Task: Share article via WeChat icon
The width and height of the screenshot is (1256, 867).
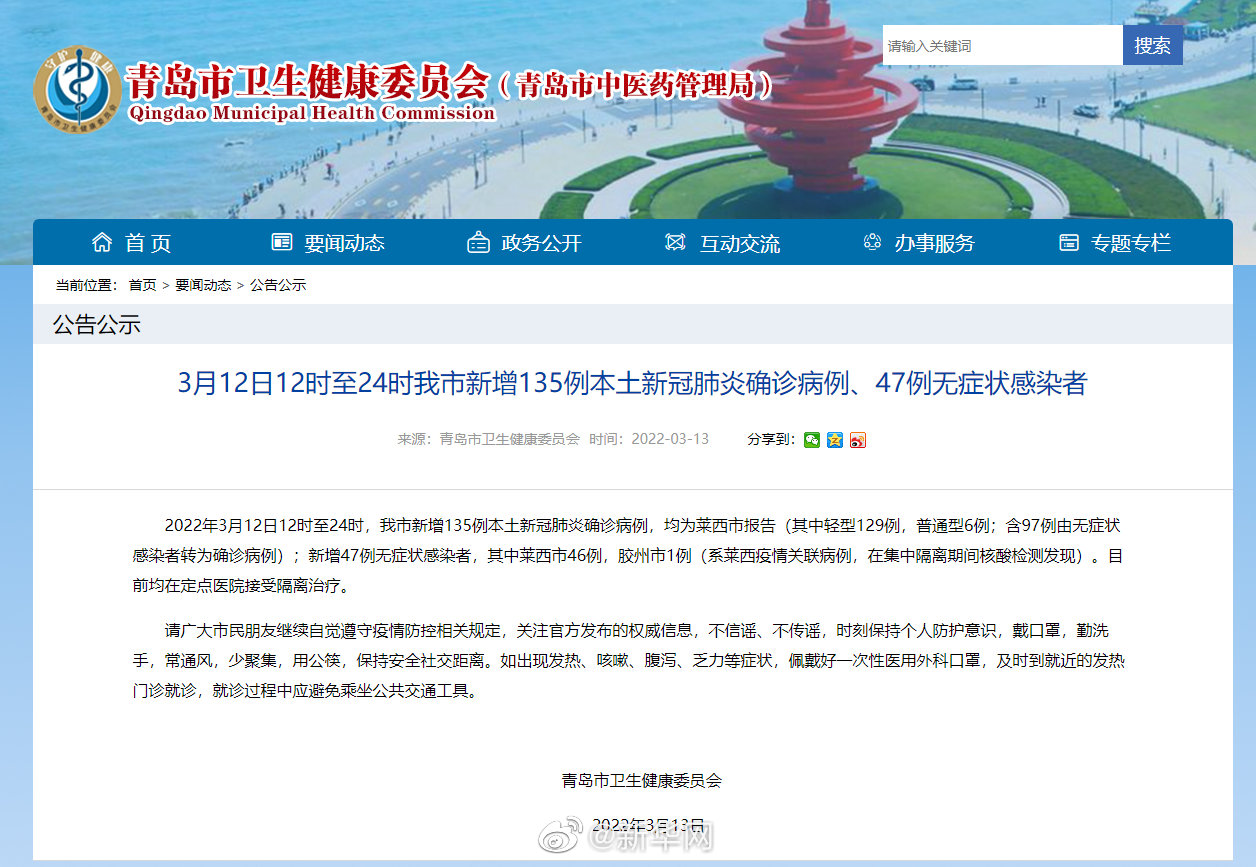Action: pyautogui.click(x=812, y=440)
